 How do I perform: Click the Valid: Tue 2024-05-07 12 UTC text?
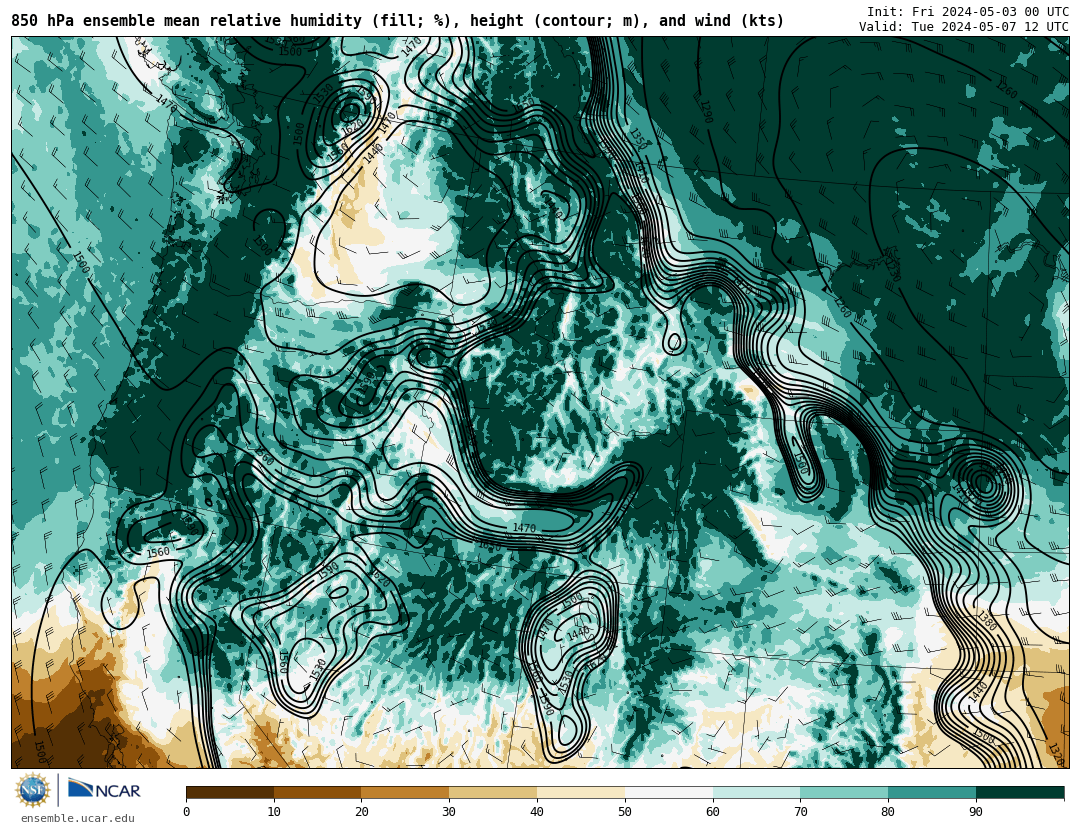tap(964, 26)
